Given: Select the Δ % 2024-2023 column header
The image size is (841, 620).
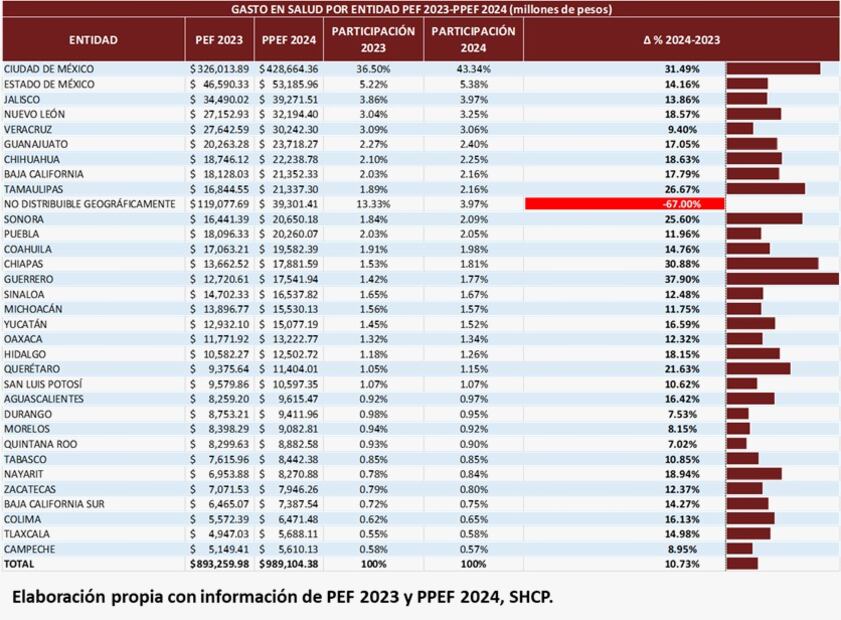Looking at the screenshot, I should pyautogui.click(x=680, y=40).
